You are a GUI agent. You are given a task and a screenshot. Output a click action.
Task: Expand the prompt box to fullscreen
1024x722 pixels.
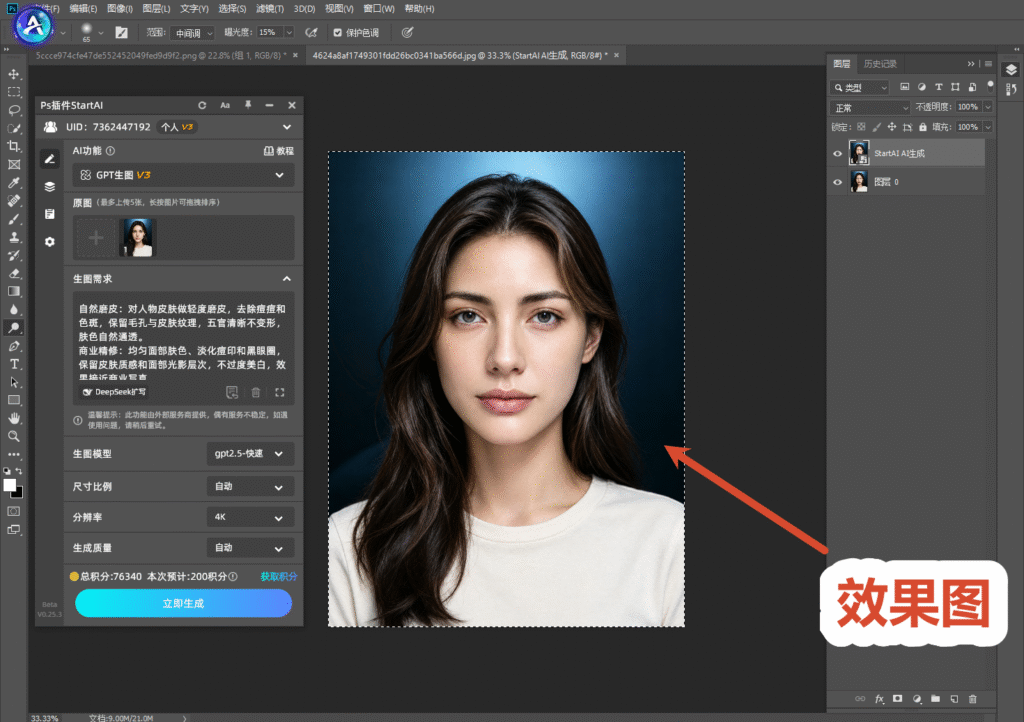coord(280,392)
